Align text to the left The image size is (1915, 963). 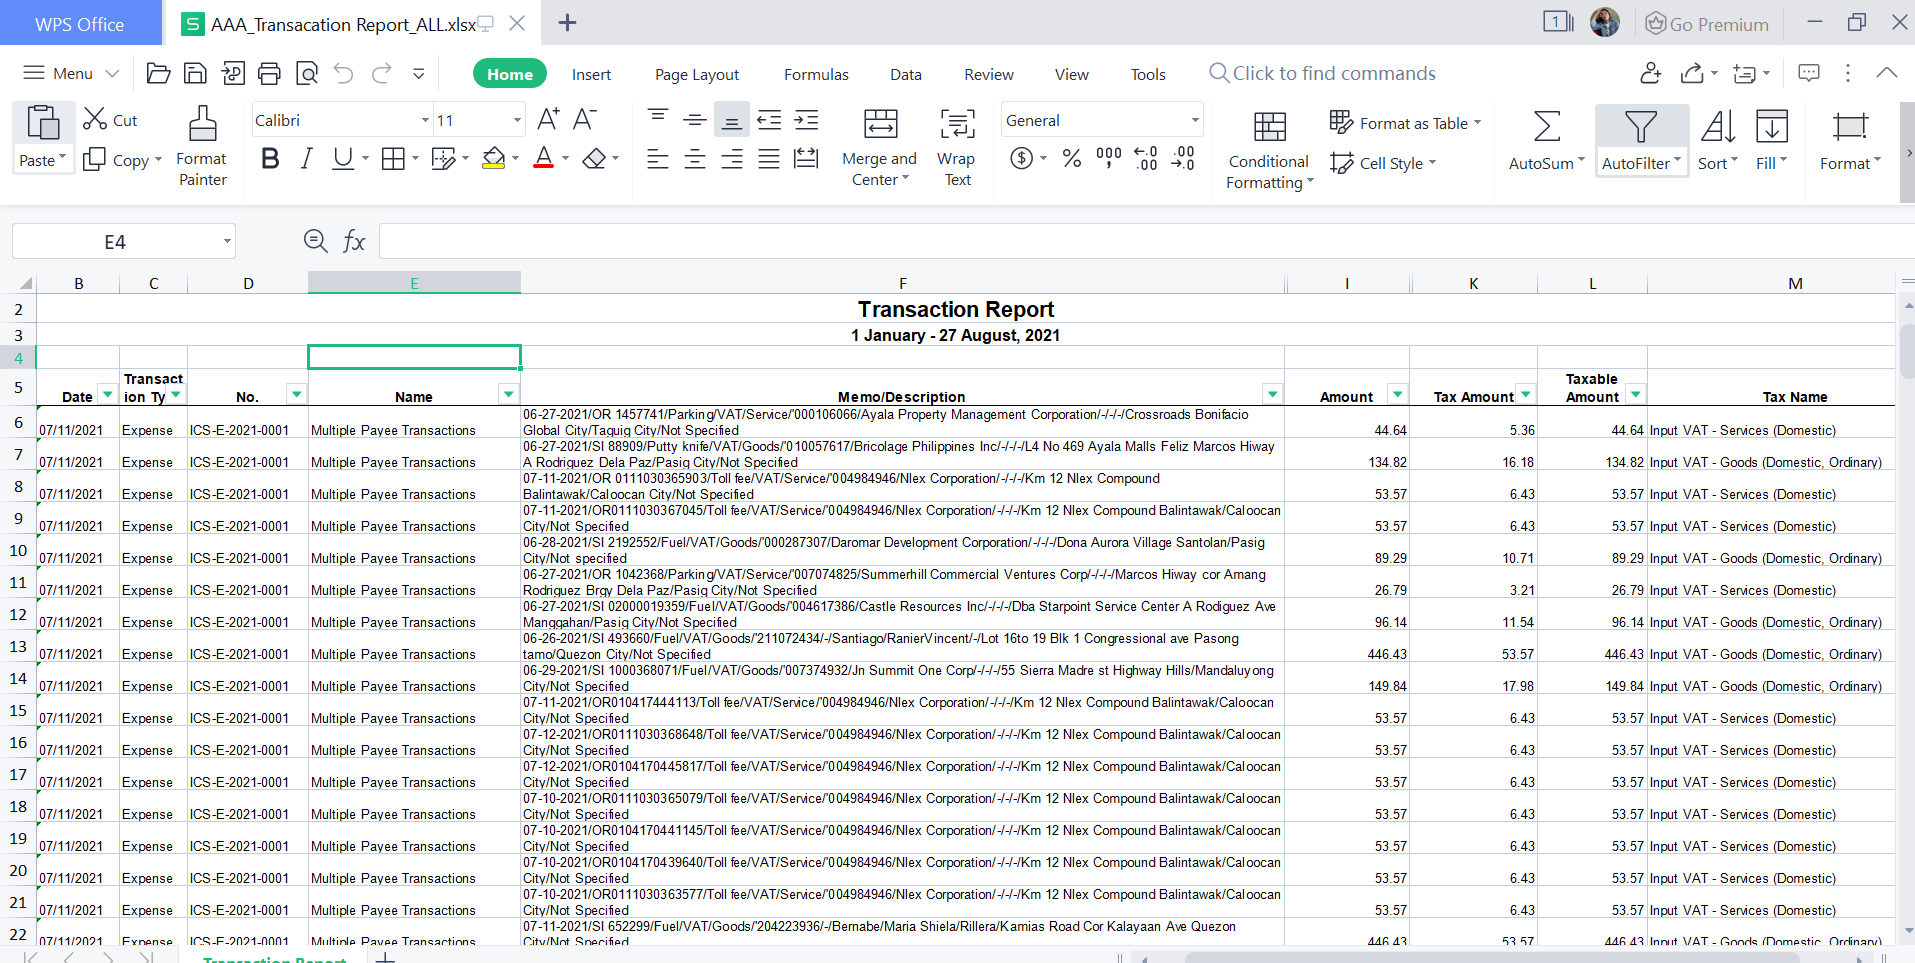click(x=658, y=159)
